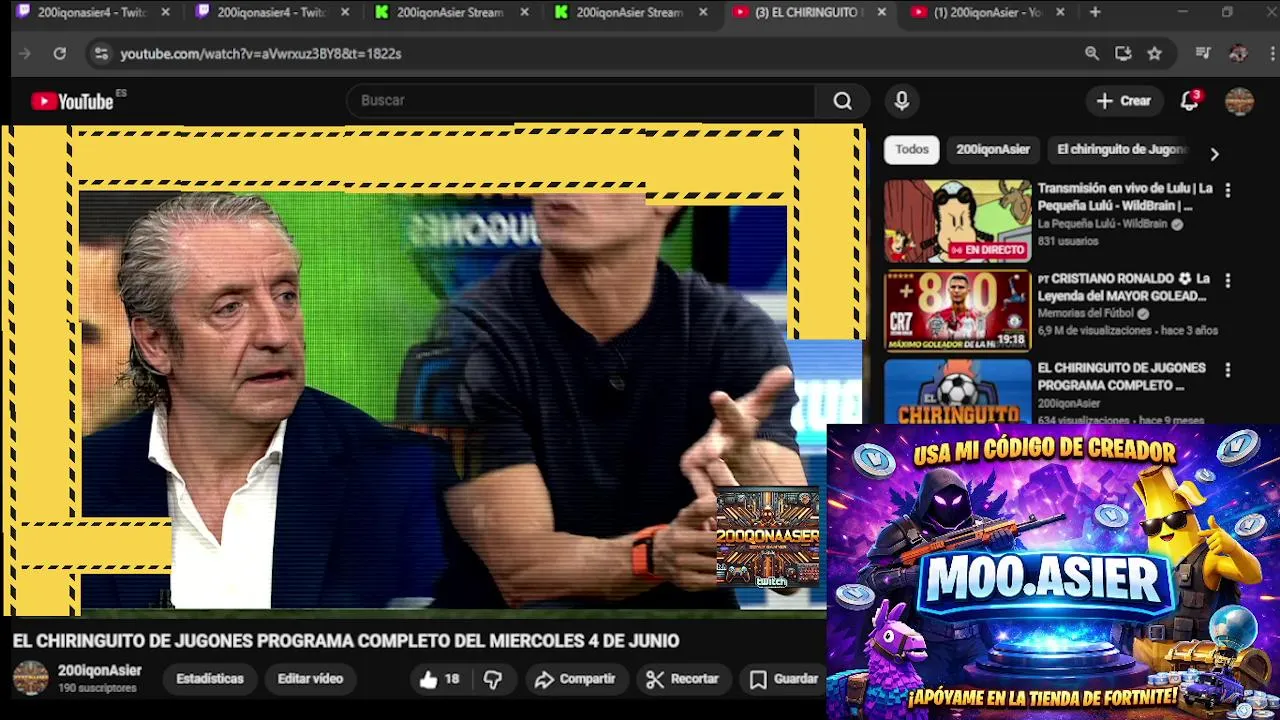Dislike the video with thumbs down

pyautogui.click(x=493, y=679)
